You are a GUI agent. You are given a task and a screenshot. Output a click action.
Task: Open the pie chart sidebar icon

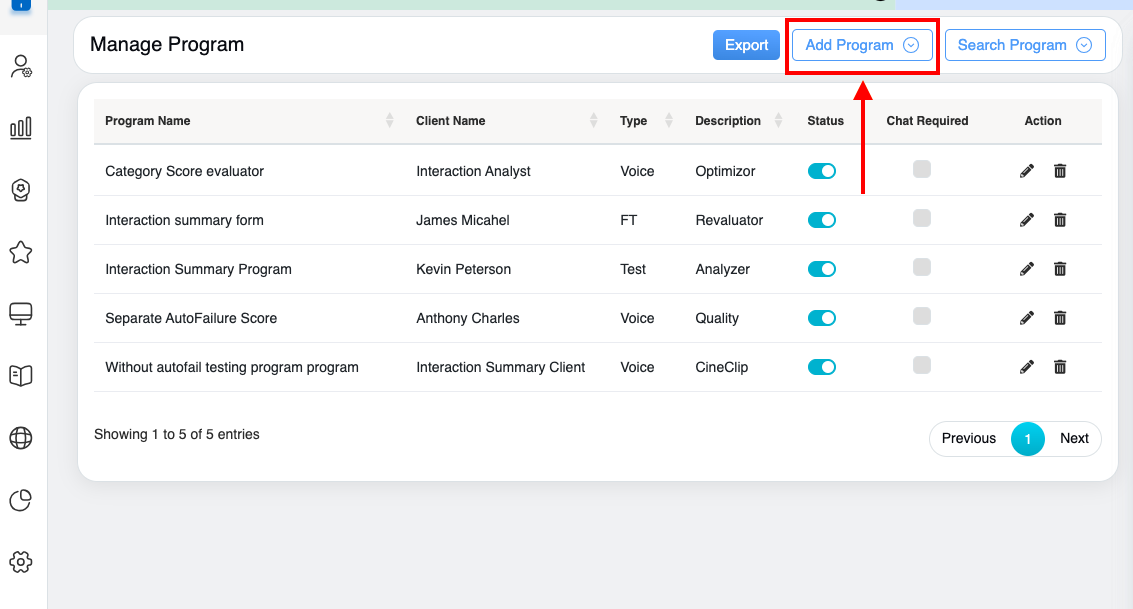pyautogui.click(x=21, y=500)
